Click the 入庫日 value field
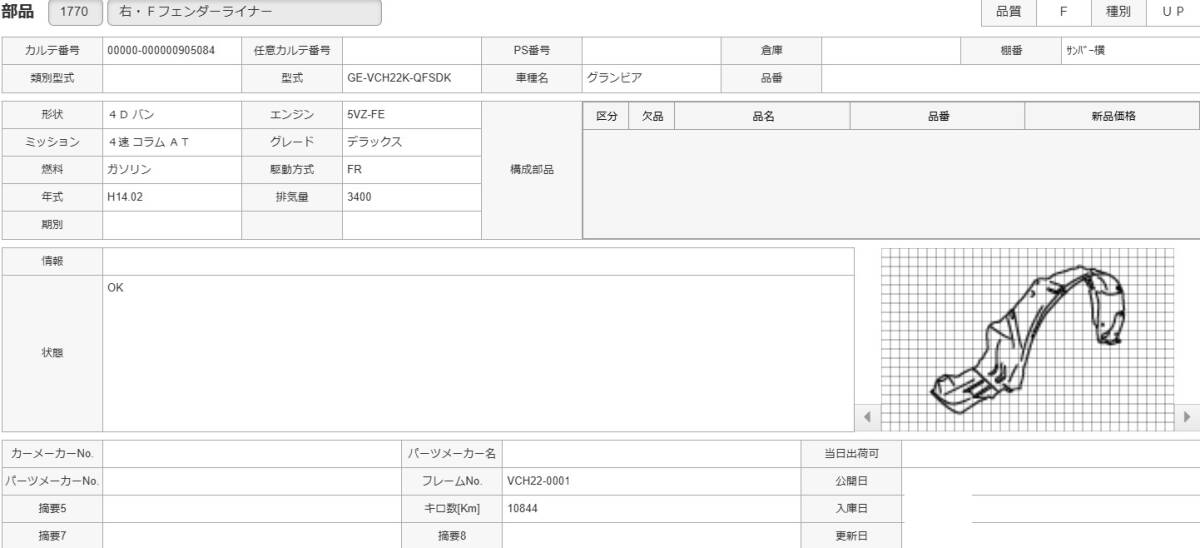The height and width of the screenshot is (548, 1200). [x=1050, y=508]
